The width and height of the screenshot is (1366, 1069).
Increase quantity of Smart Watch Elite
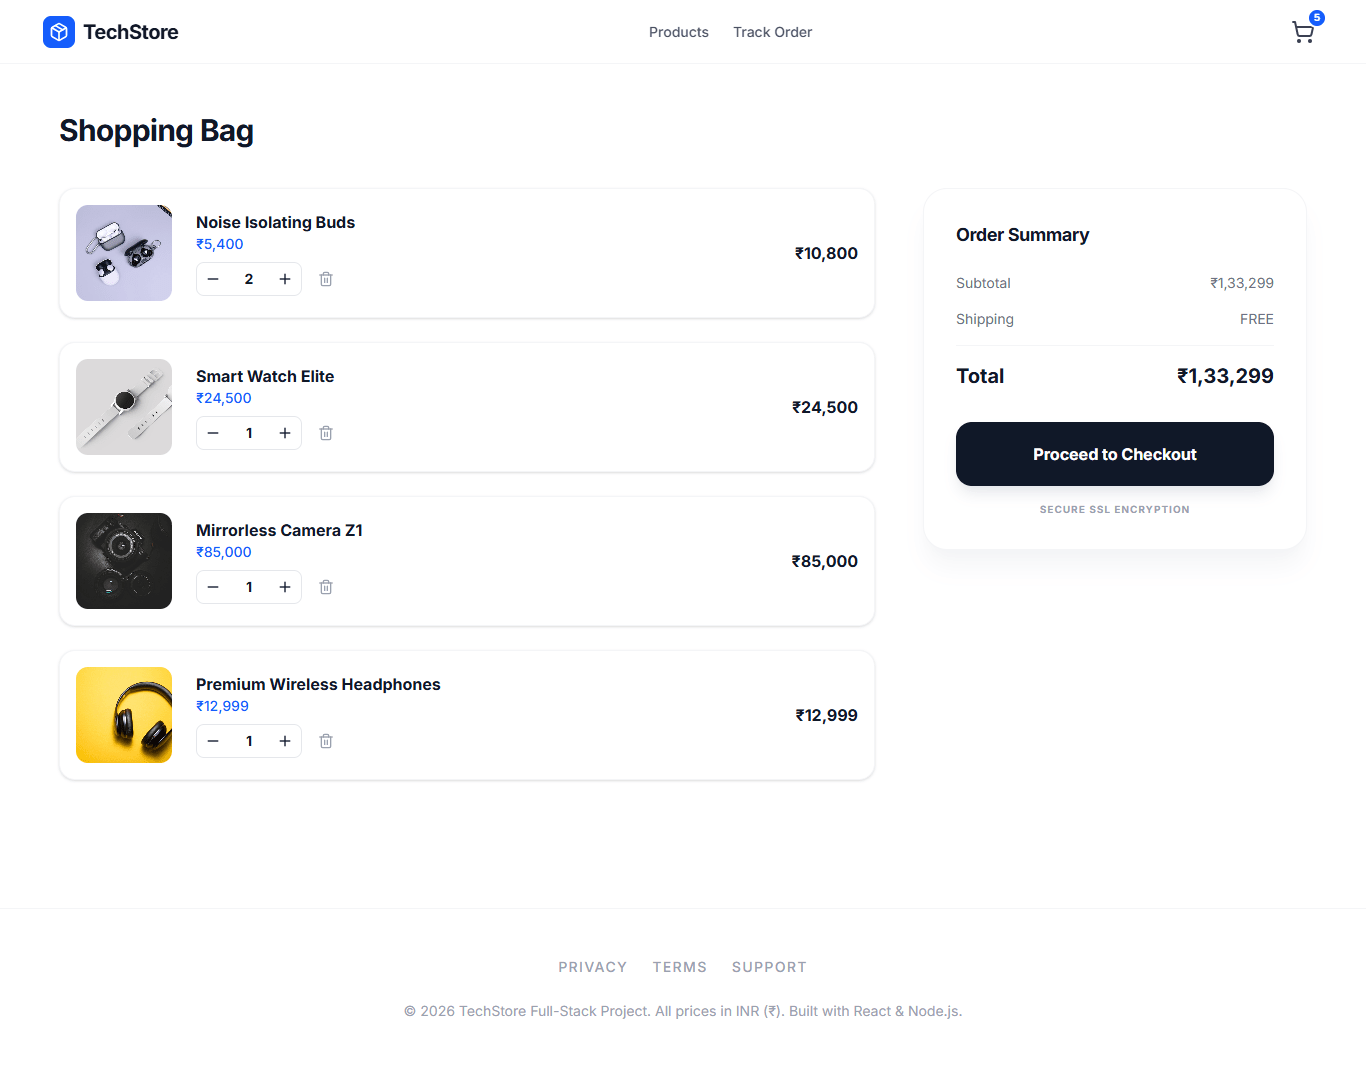coord(285,433)
